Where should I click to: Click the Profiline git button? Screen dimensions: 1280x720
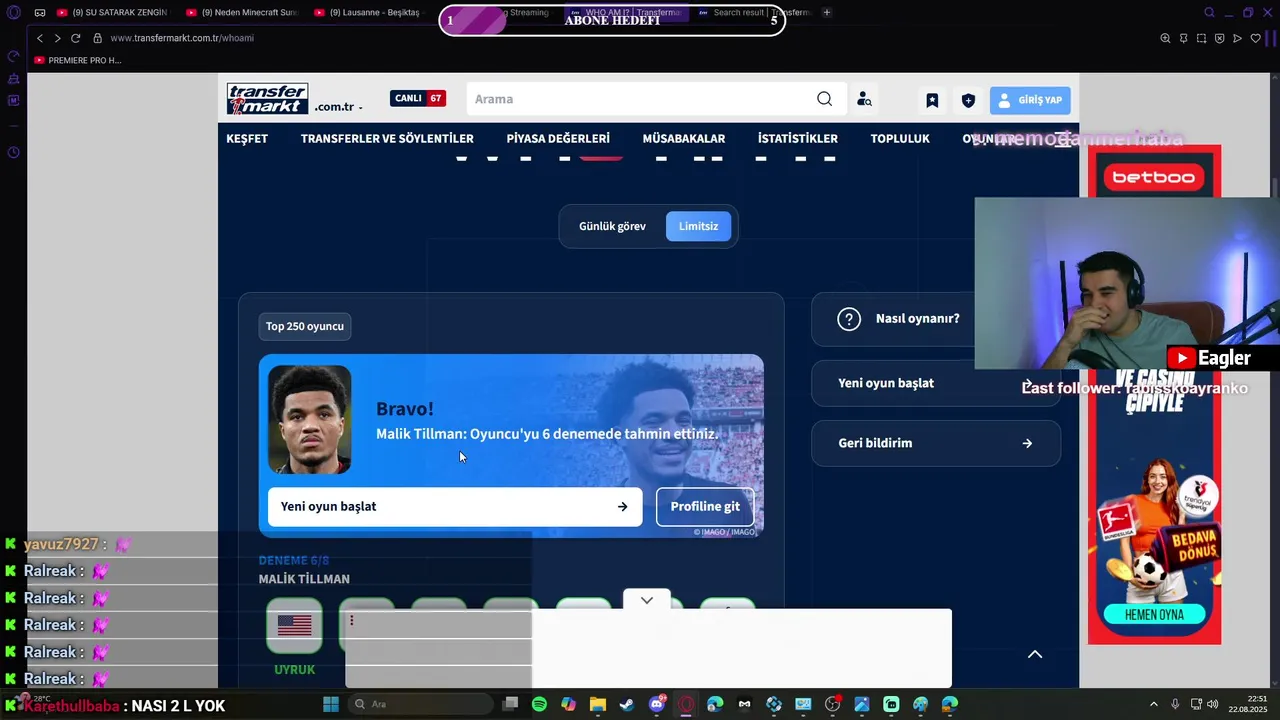pyautogui.click(x=705, y=507)
